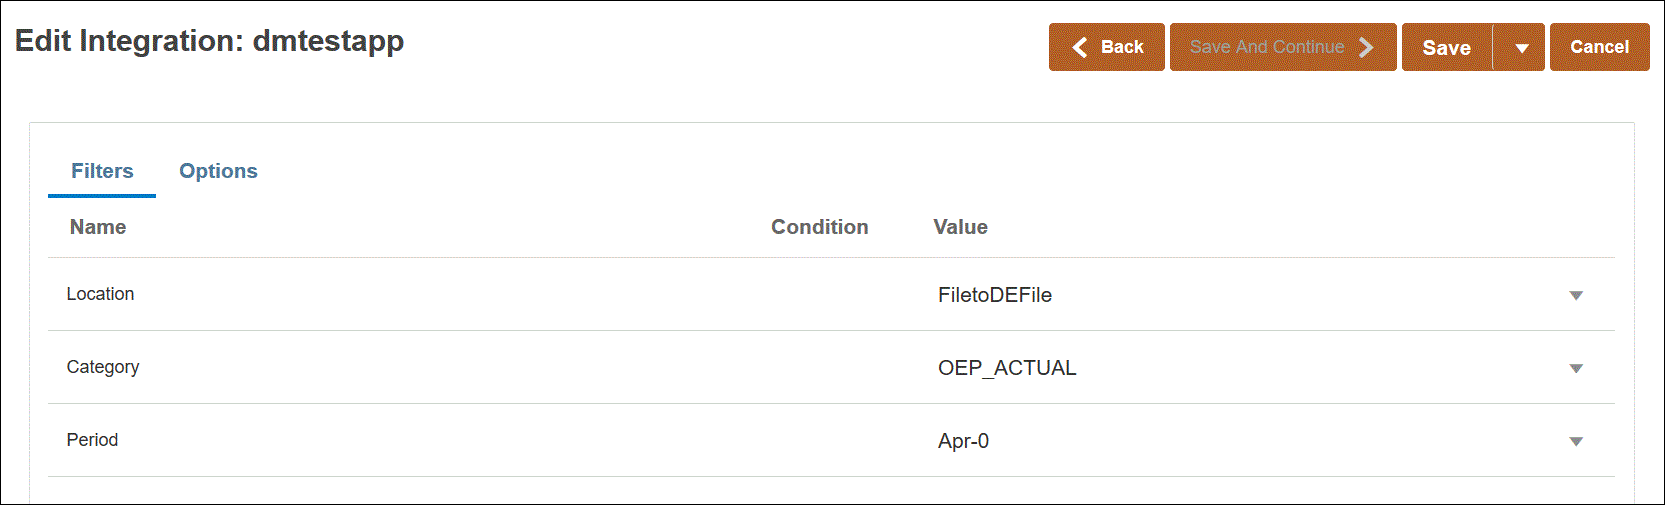Open the Save button dropdown arrow
The height and width of the screenshot is (505, 1667).
pyautogui.click(x=1521, y=47)
